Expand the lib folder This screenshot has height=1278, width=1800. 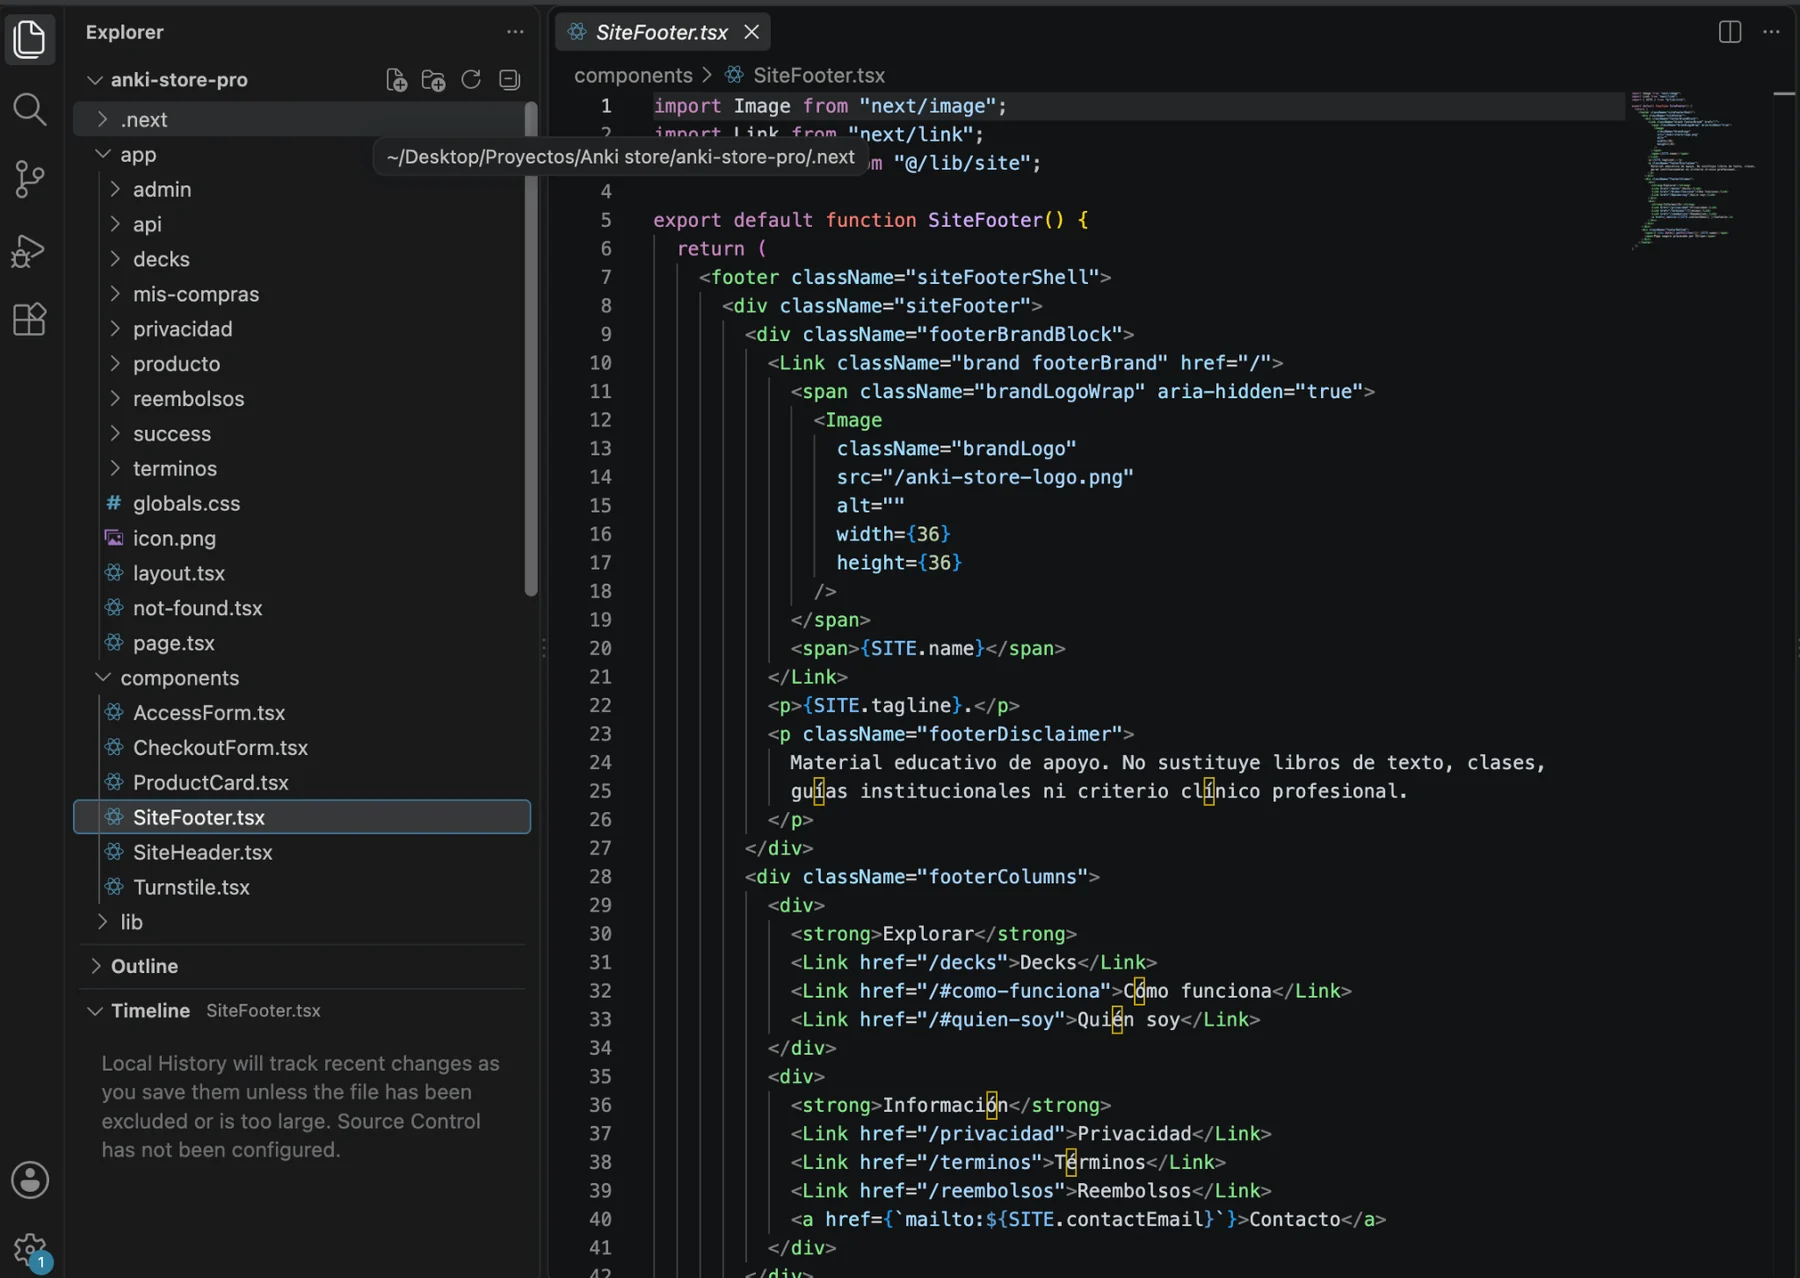coord(300,922)
